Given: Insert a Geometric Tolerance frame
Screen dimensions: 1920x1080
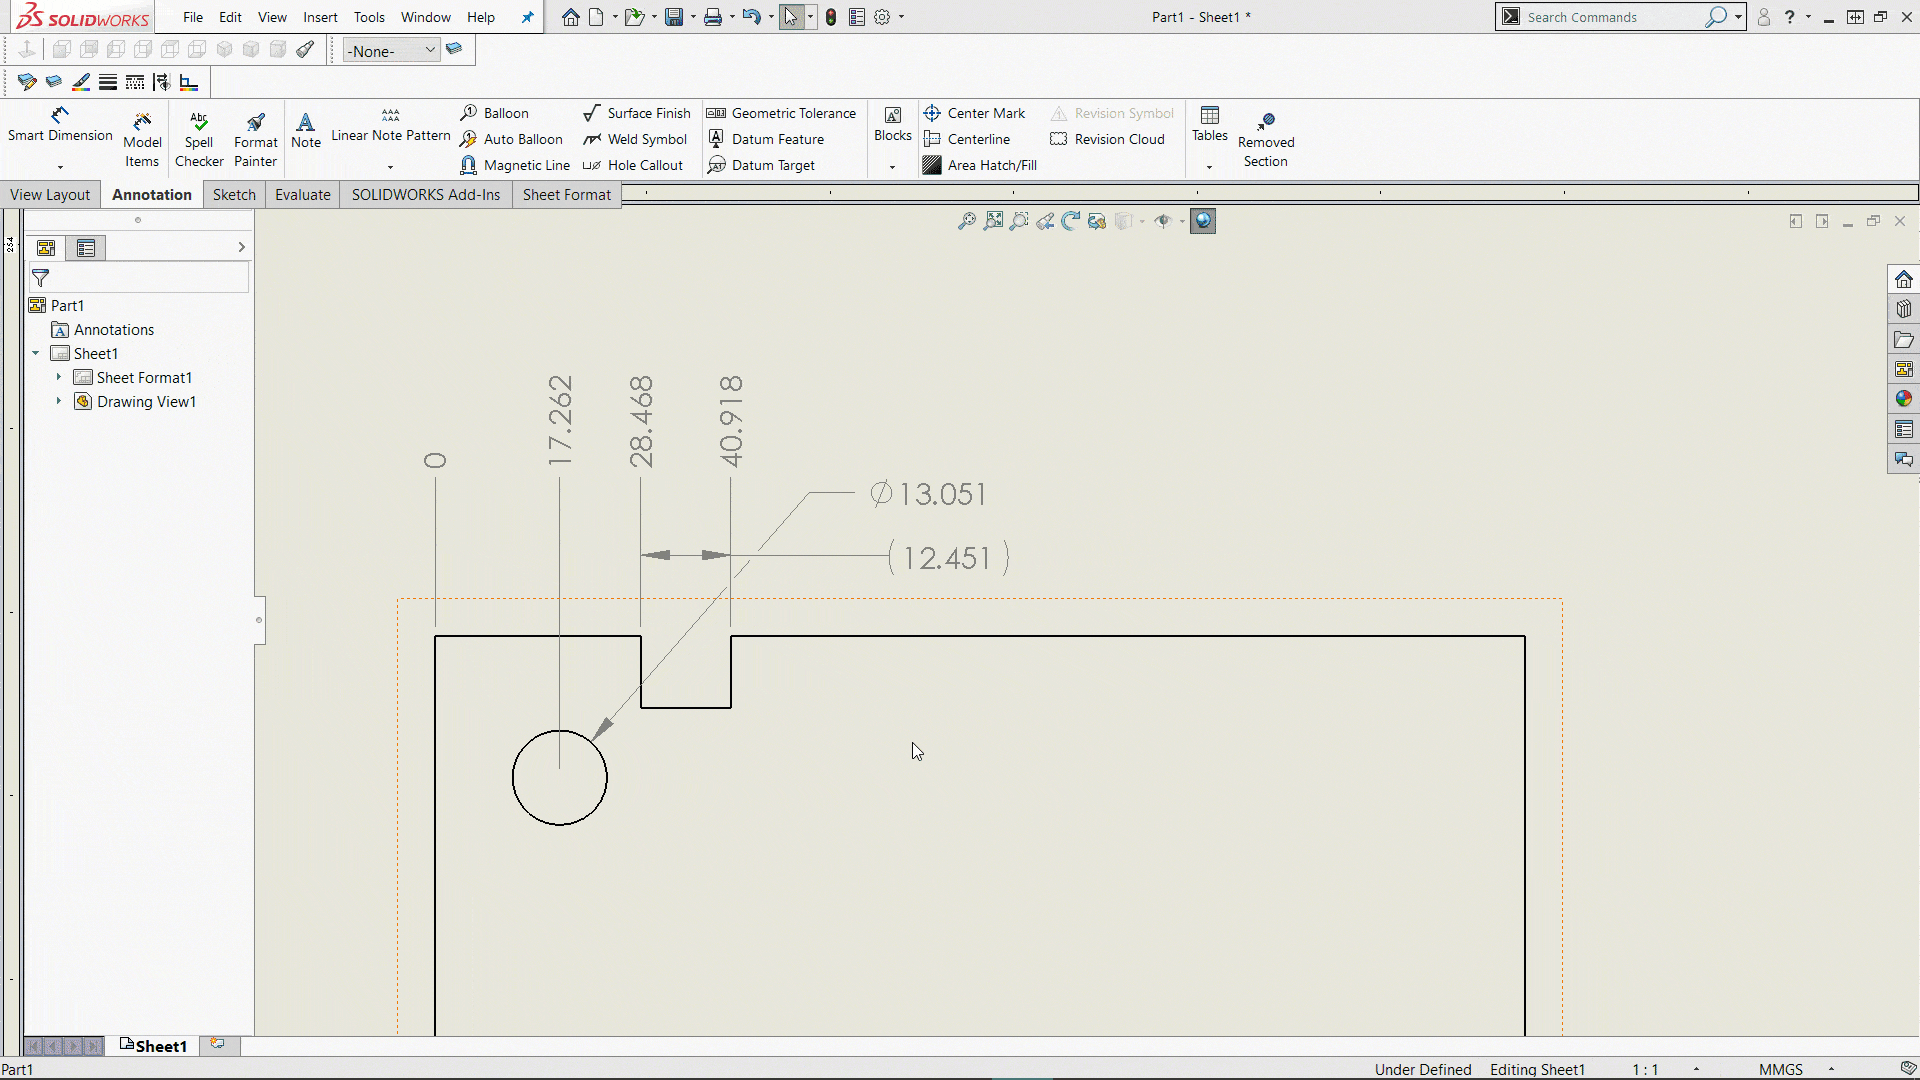Looking at the screenshot, I should [781, 113].
